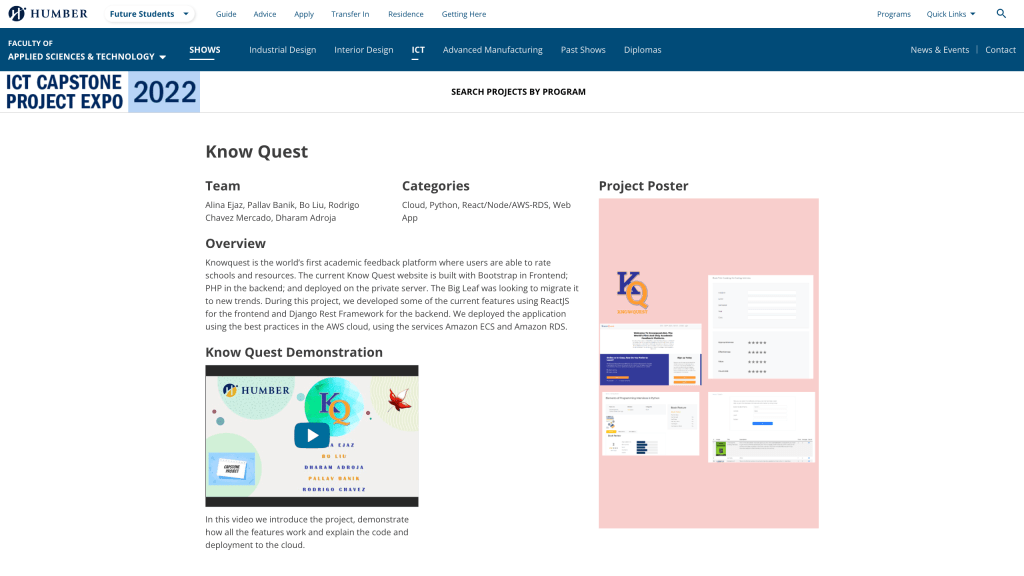Go to Interior Design shows
The image size is (1024, 576).
(x=363, y=50)
